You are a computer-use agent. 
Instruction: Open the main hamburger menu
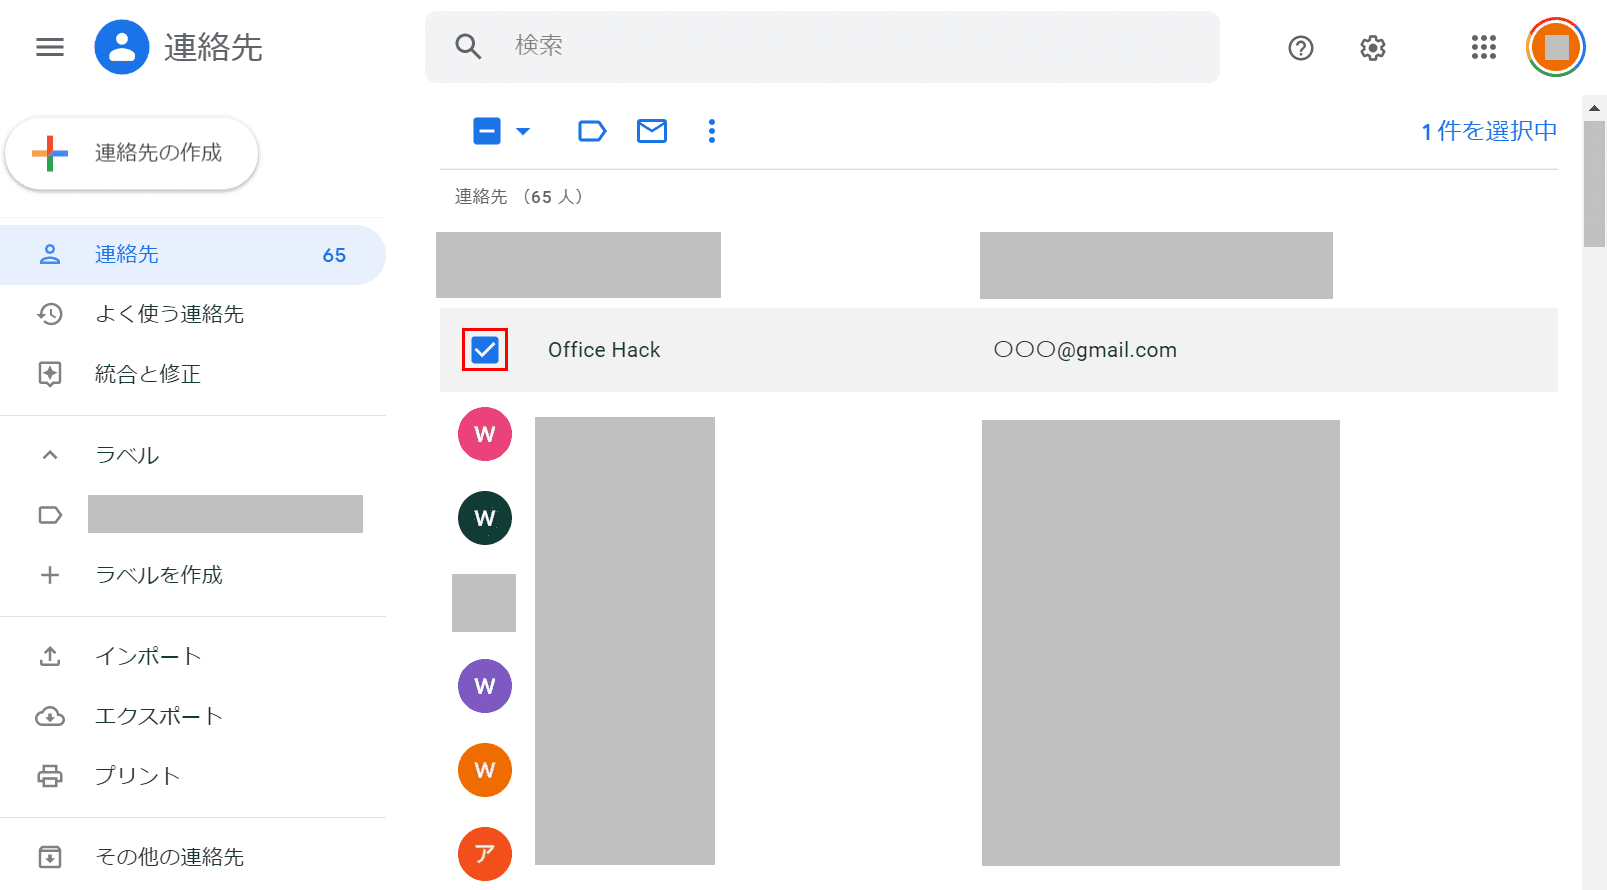[50, 47]
